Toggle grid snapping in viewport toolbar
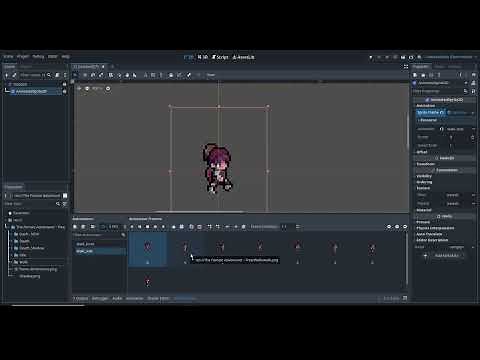480x360 pixels. [x=153, y=75]
